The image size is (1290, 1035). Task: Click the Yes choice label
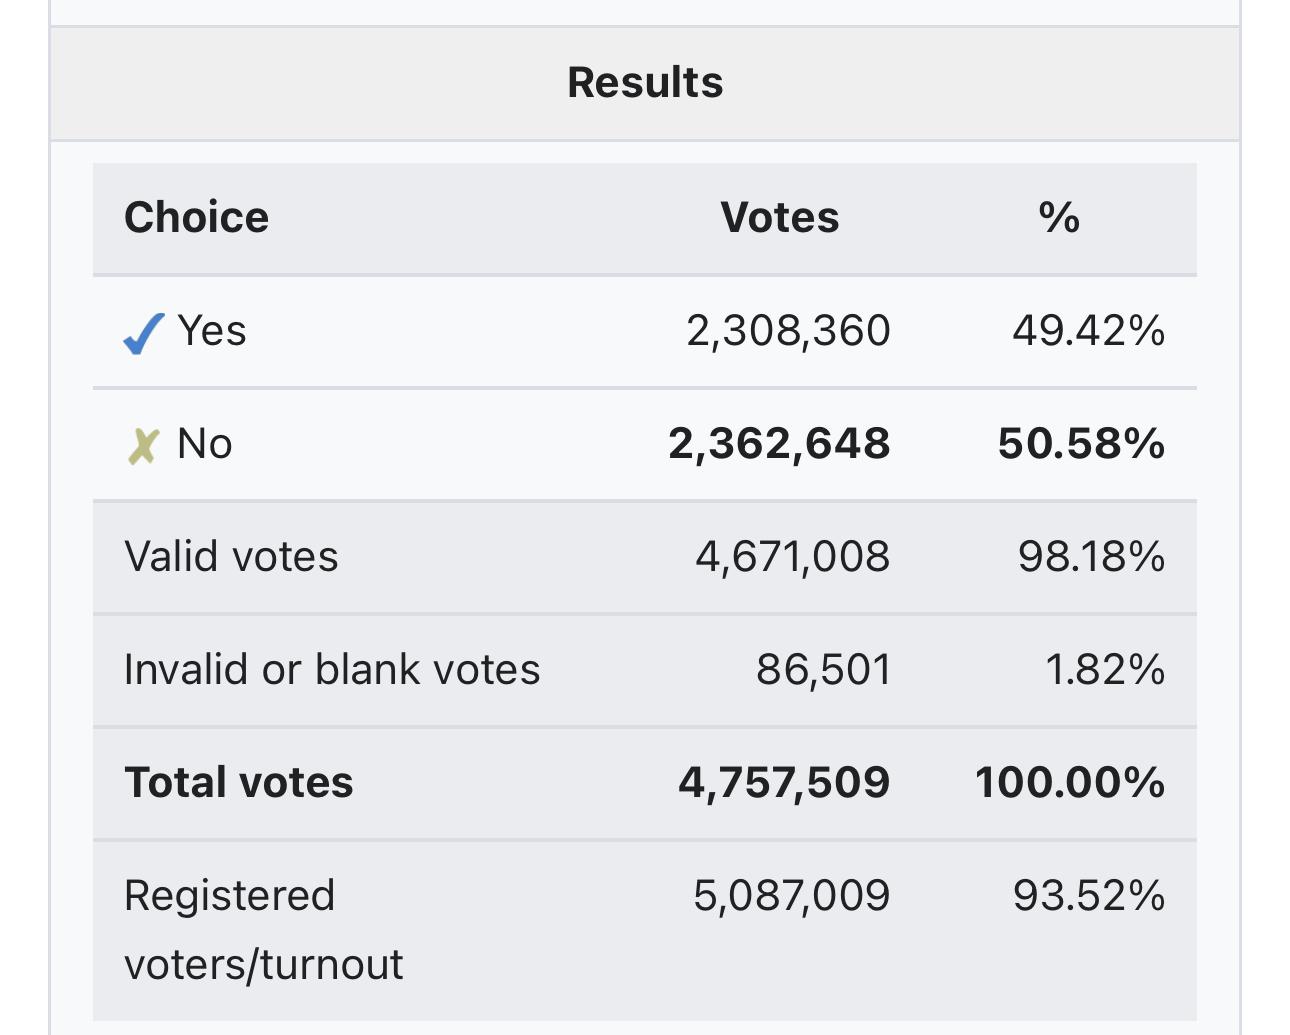point(211,331)
